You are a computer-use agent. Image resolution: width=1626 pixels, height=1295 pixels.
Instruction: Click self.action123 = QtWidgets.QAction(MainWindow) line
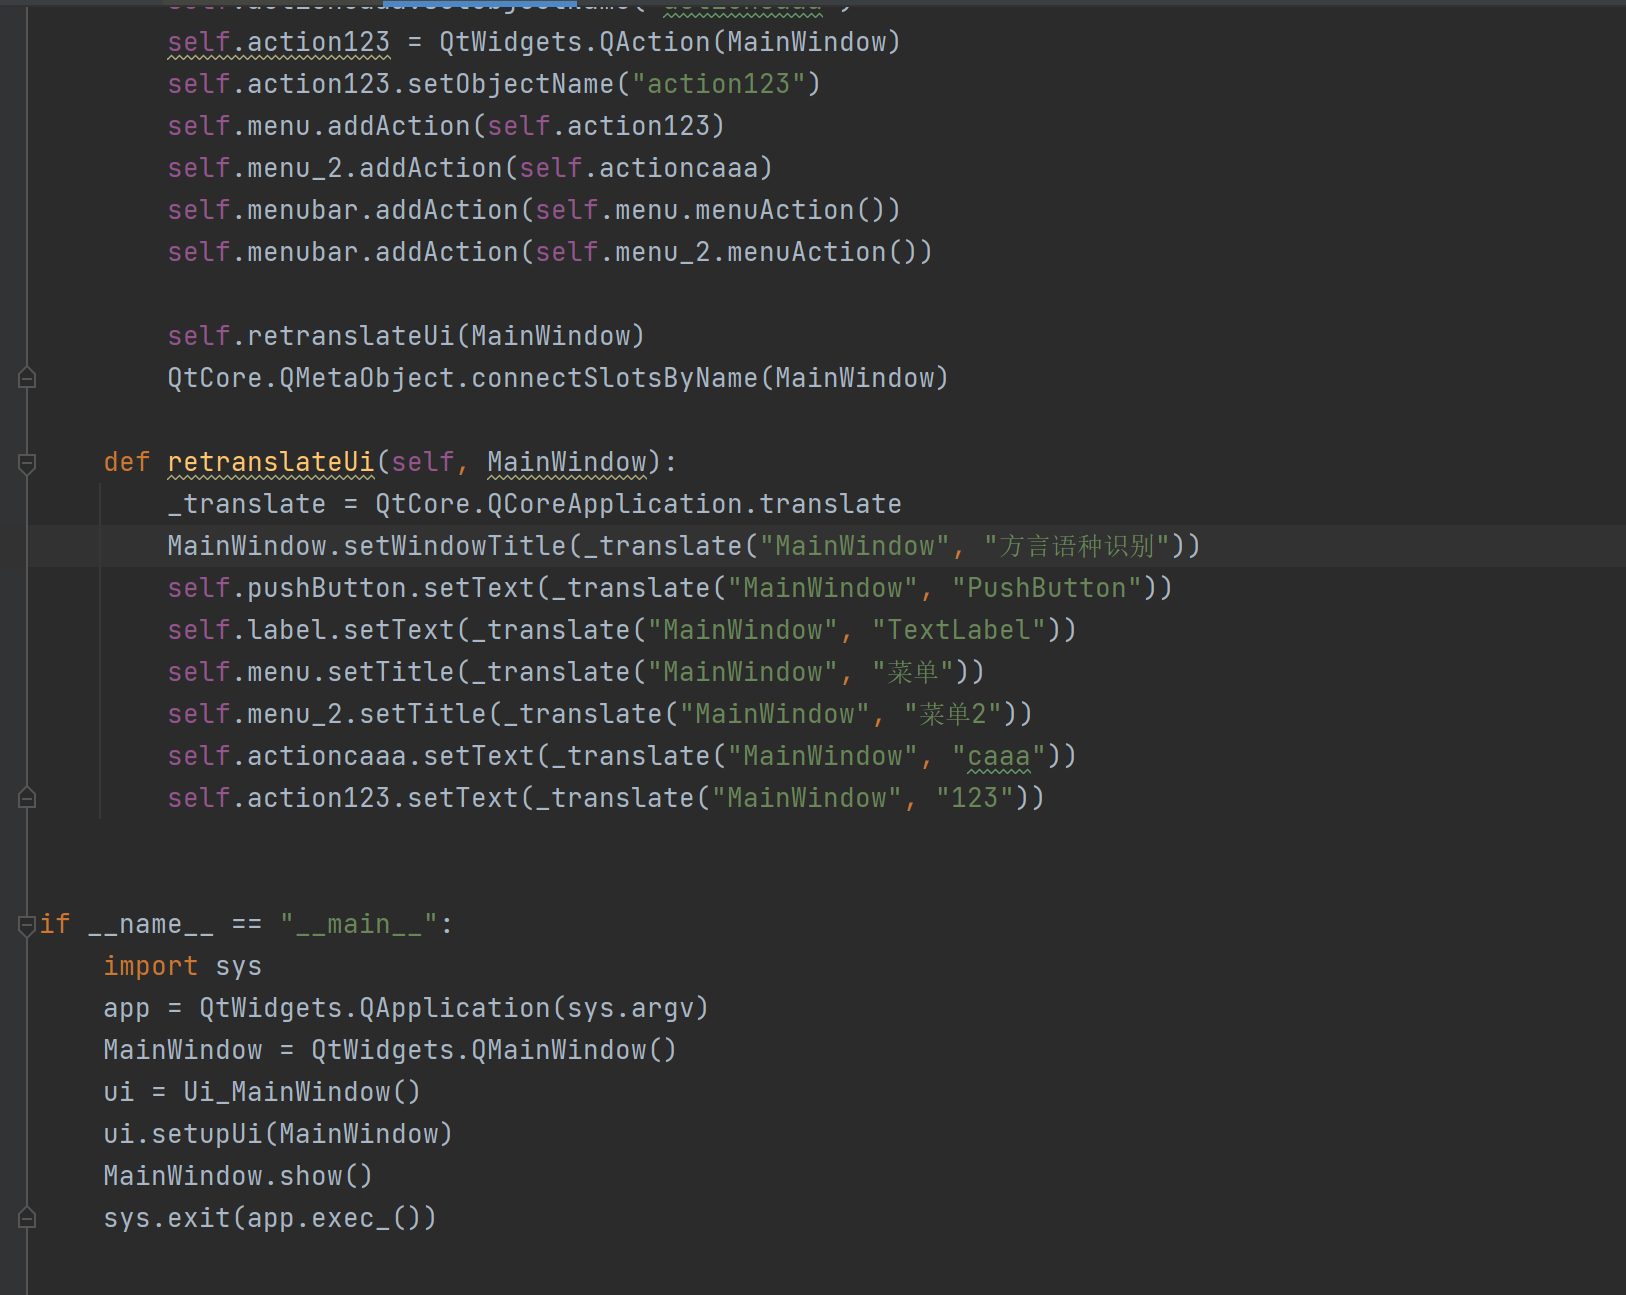[x=534, y=42]
